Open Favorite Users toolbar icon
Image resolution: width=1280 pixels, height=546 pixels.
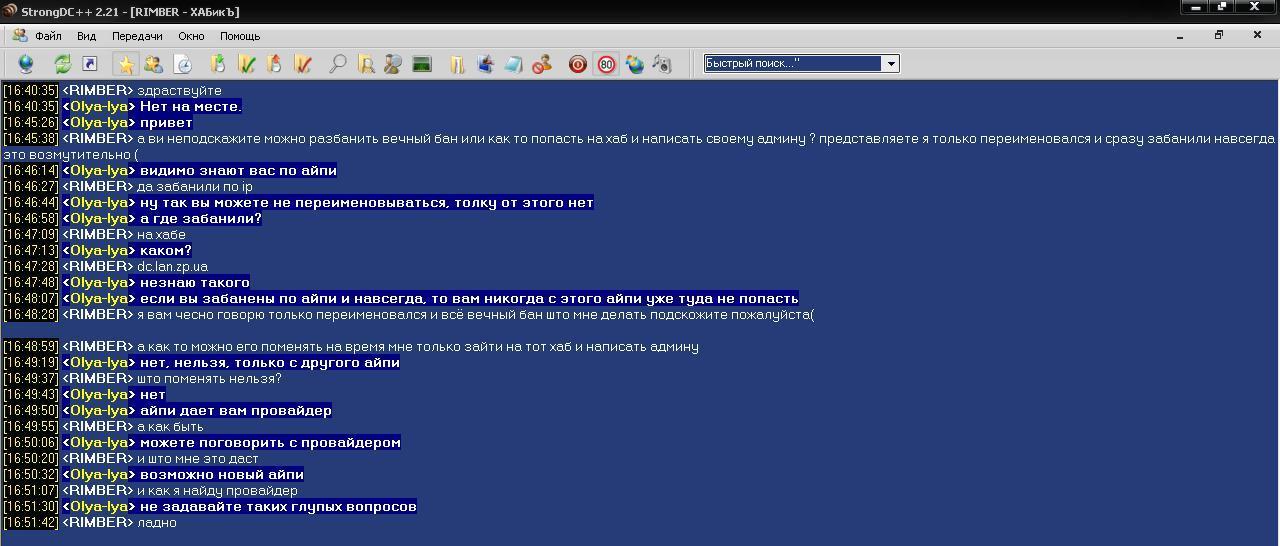point(153,64)
